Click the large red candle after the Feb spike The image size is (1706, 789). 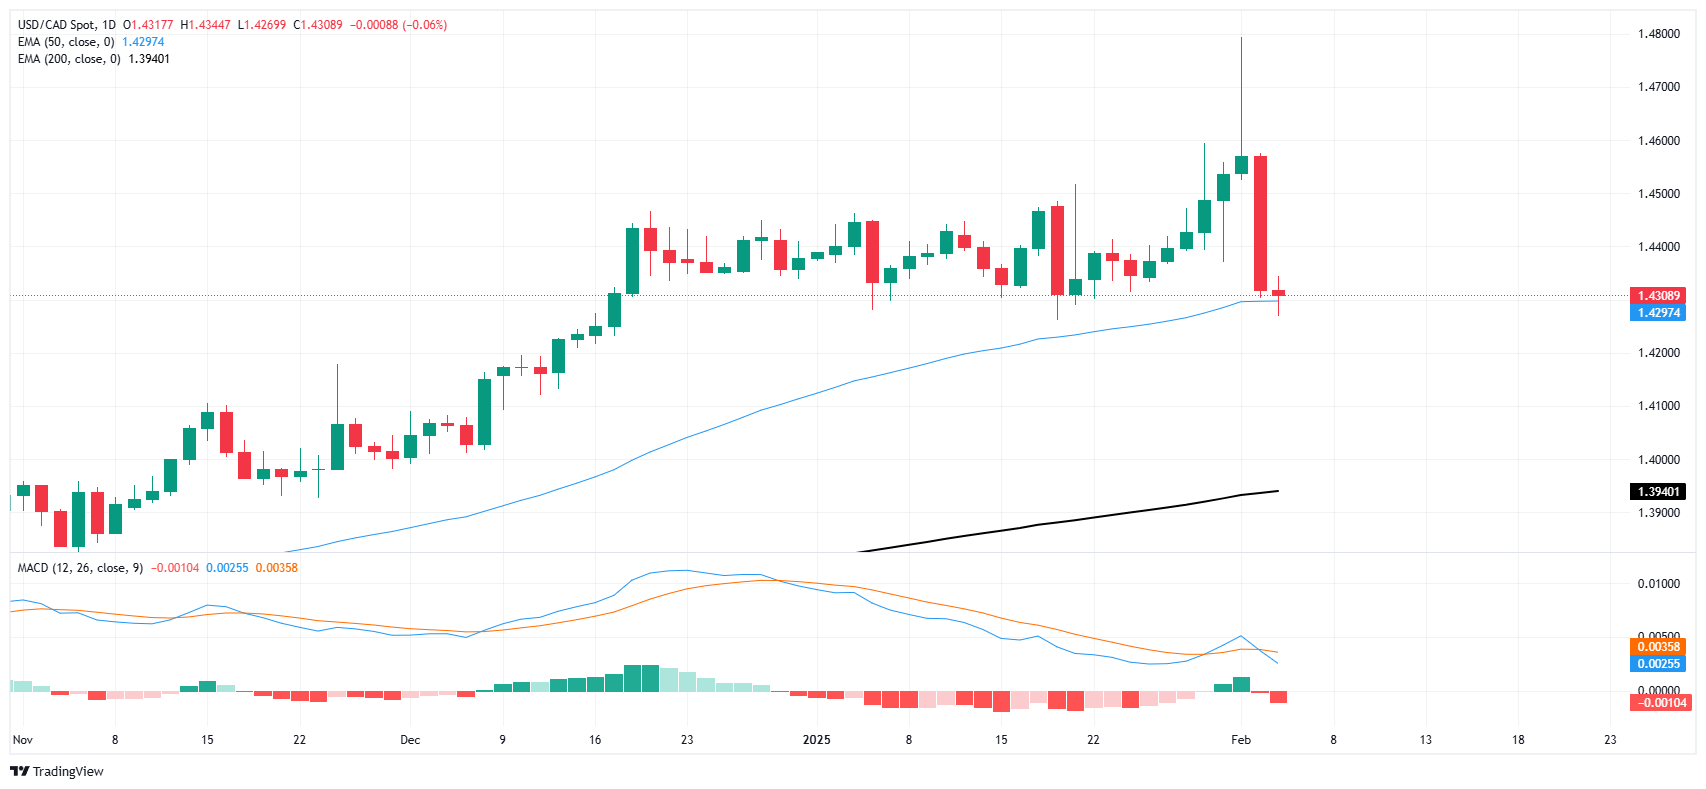[1260, 223]
